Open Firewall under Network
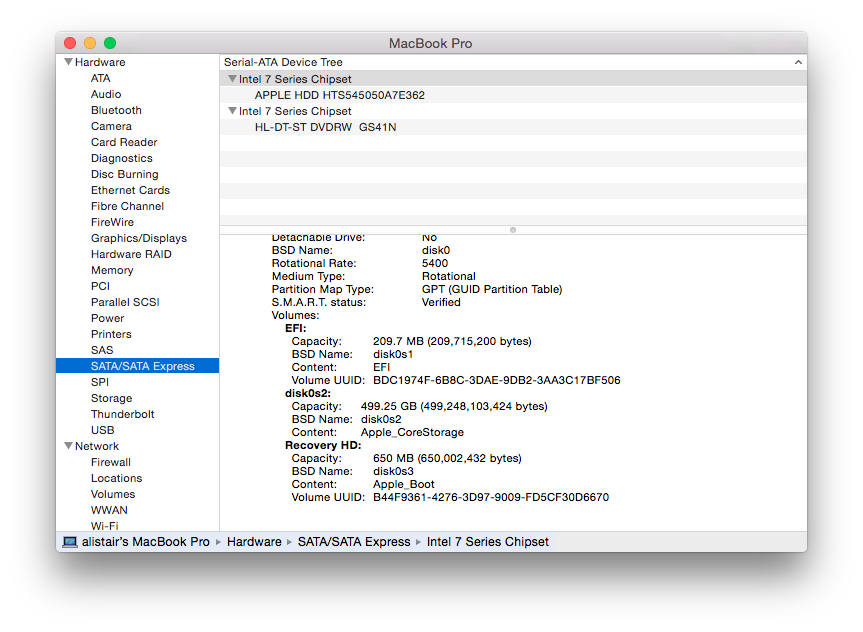Viewport: 863px width, 632px height. pyautogui.click(x=111, y=462)
